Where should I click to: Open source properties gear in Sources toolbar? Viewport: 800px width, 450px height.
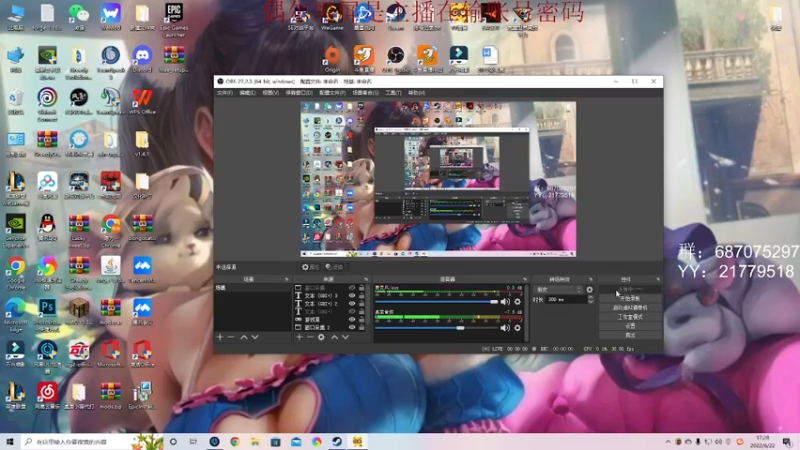[x=321, y=337]
